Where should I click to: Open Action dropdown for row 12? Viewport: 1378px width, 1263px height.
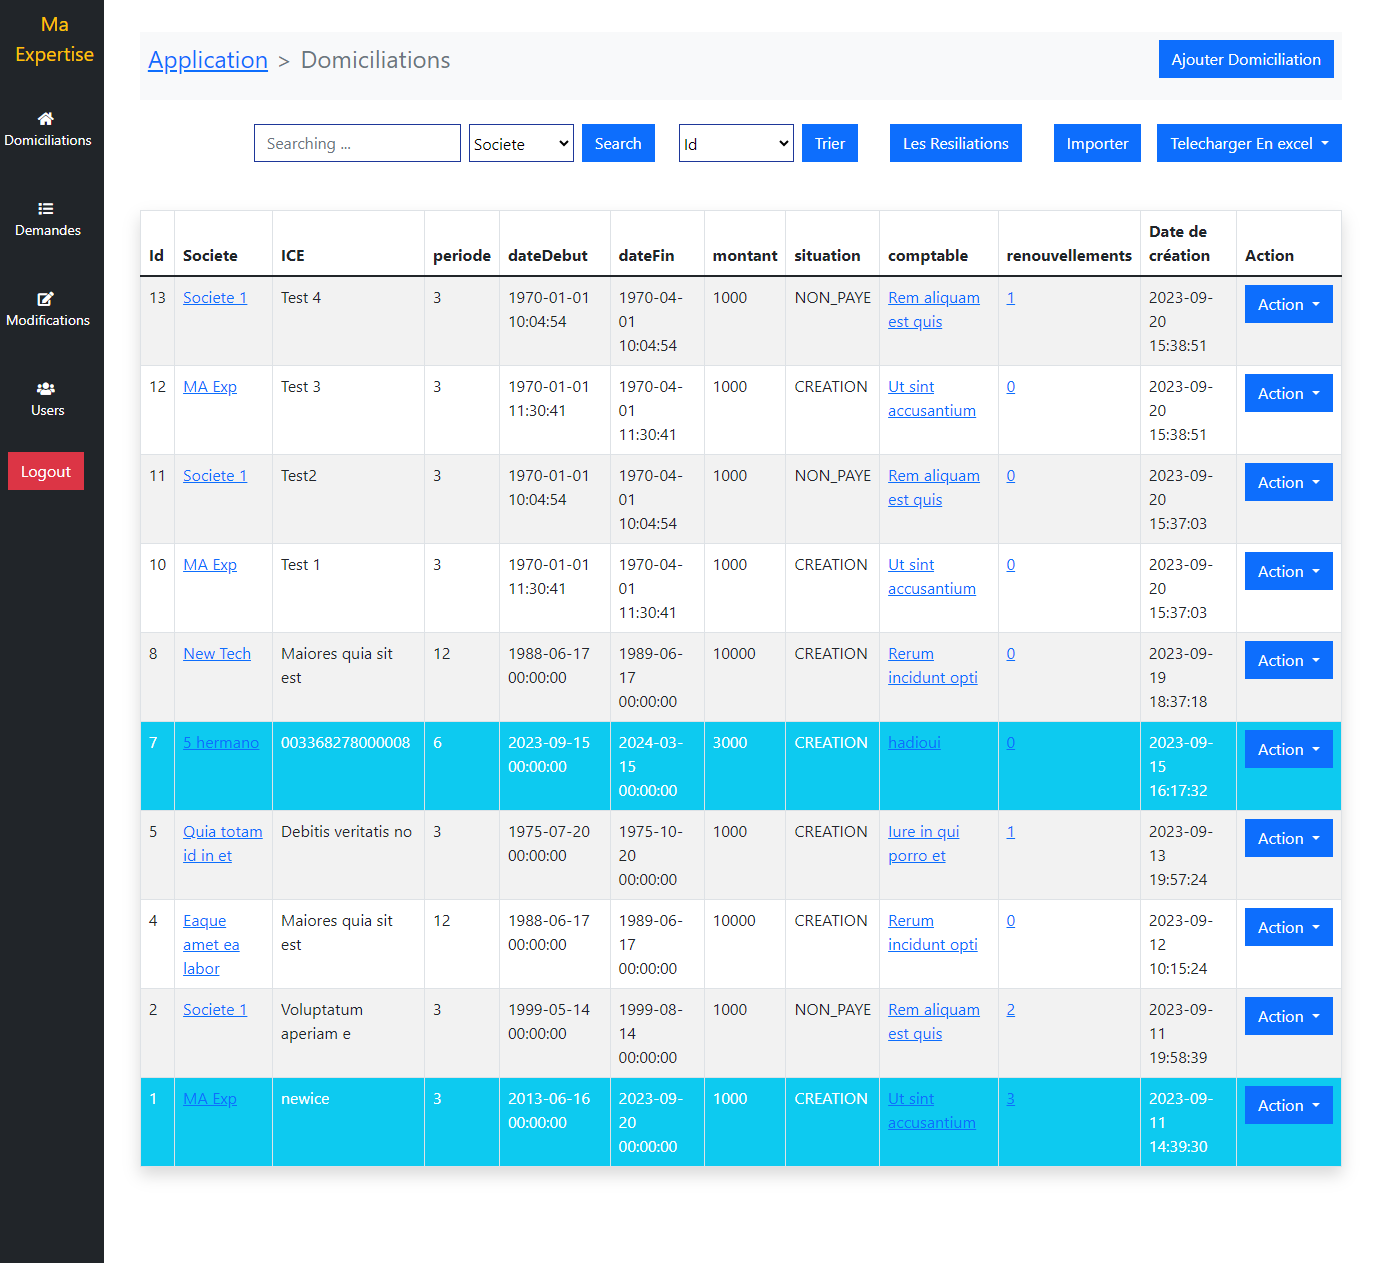click(1289, 393)
